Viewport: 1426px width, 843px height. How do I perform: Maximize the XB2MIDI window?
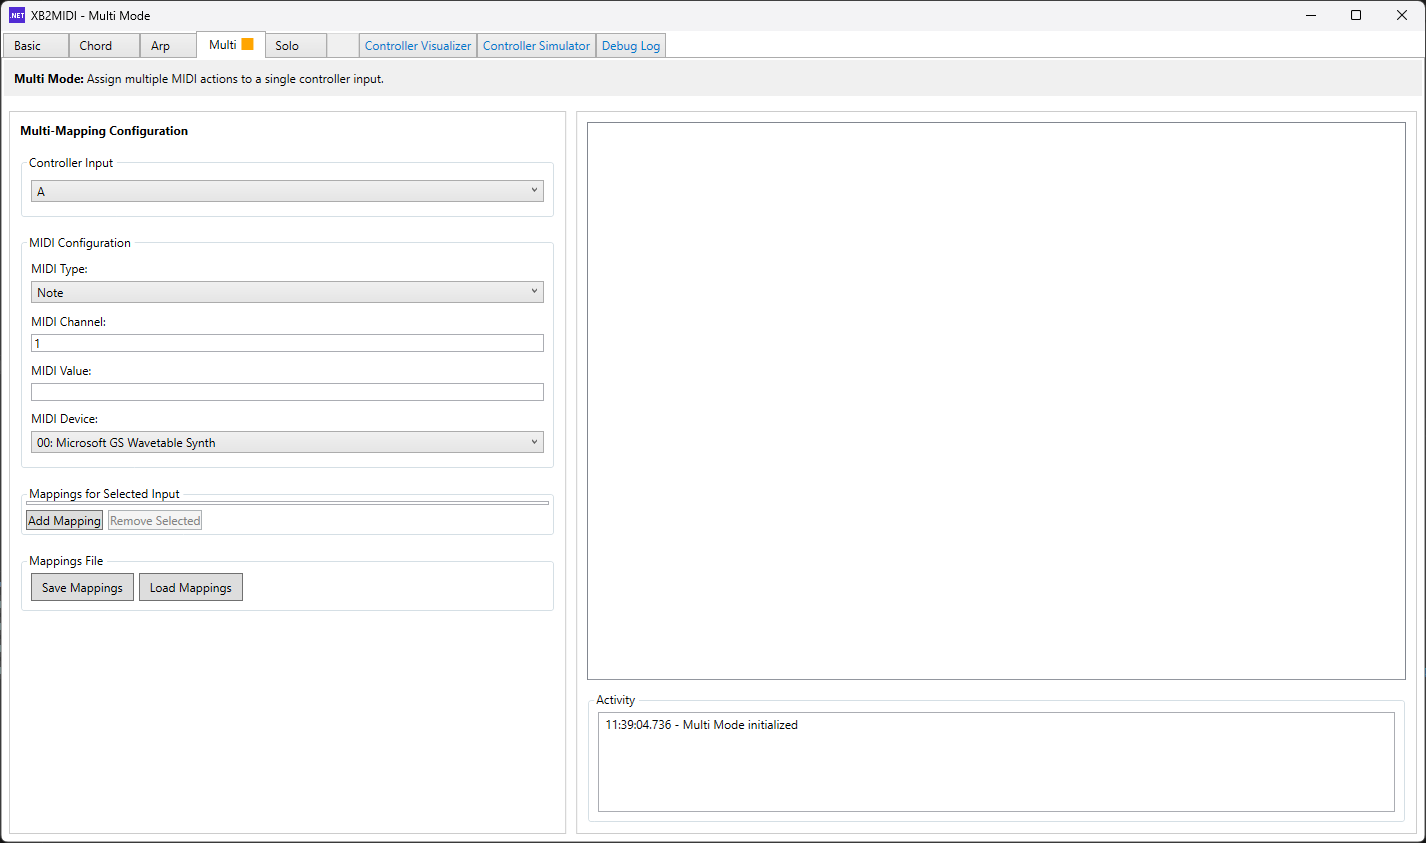click(1356, 15)
